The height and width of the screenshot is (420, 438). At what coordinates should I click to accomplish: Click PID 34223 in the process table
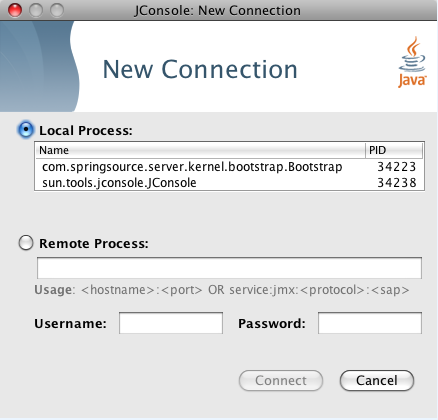click(397, 167)
